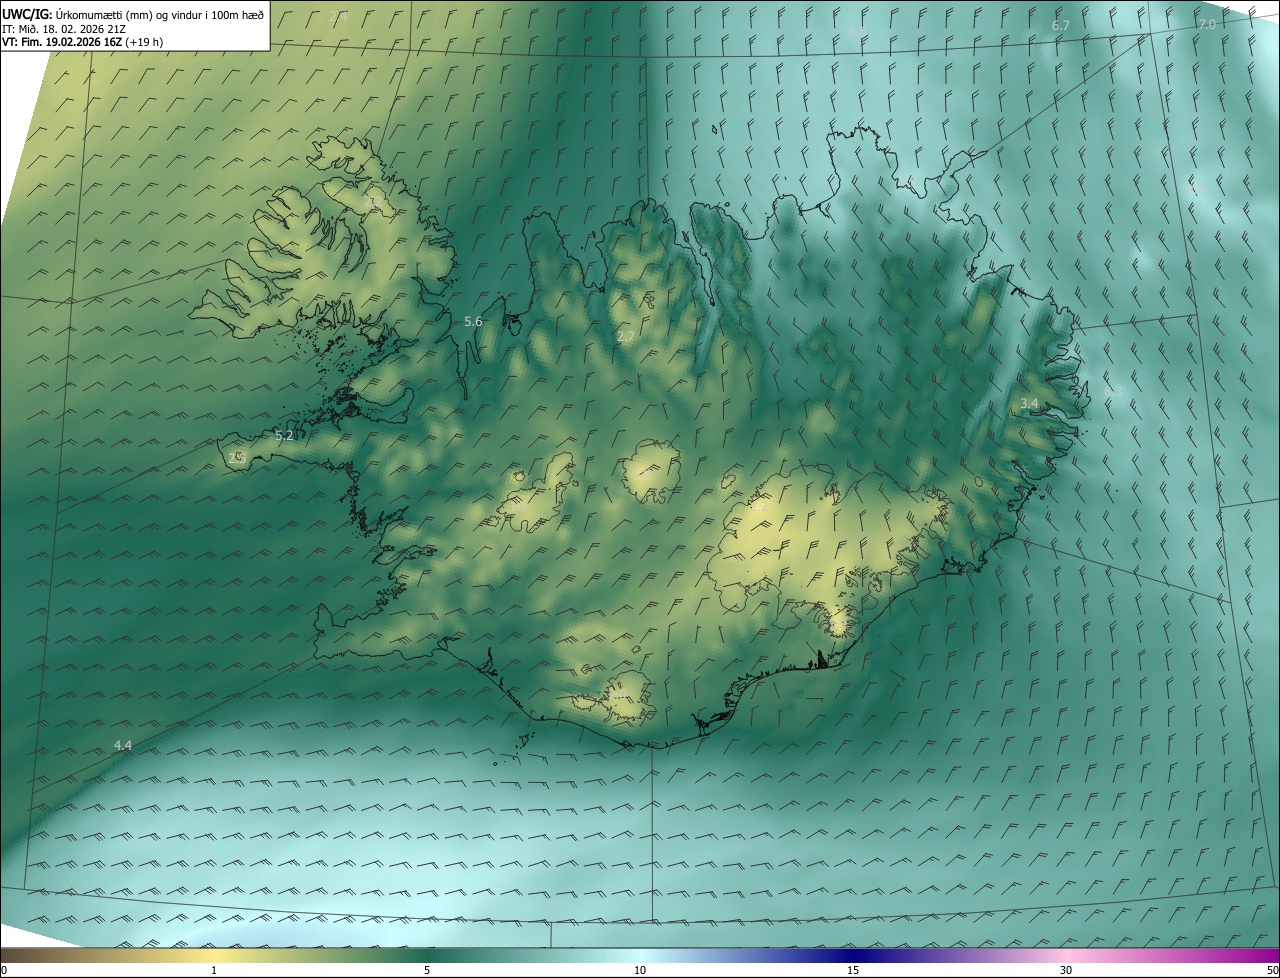This screenshot has height=978, width=1280.
Task: Click the 5.6 value label on the map
Action: 473,322
